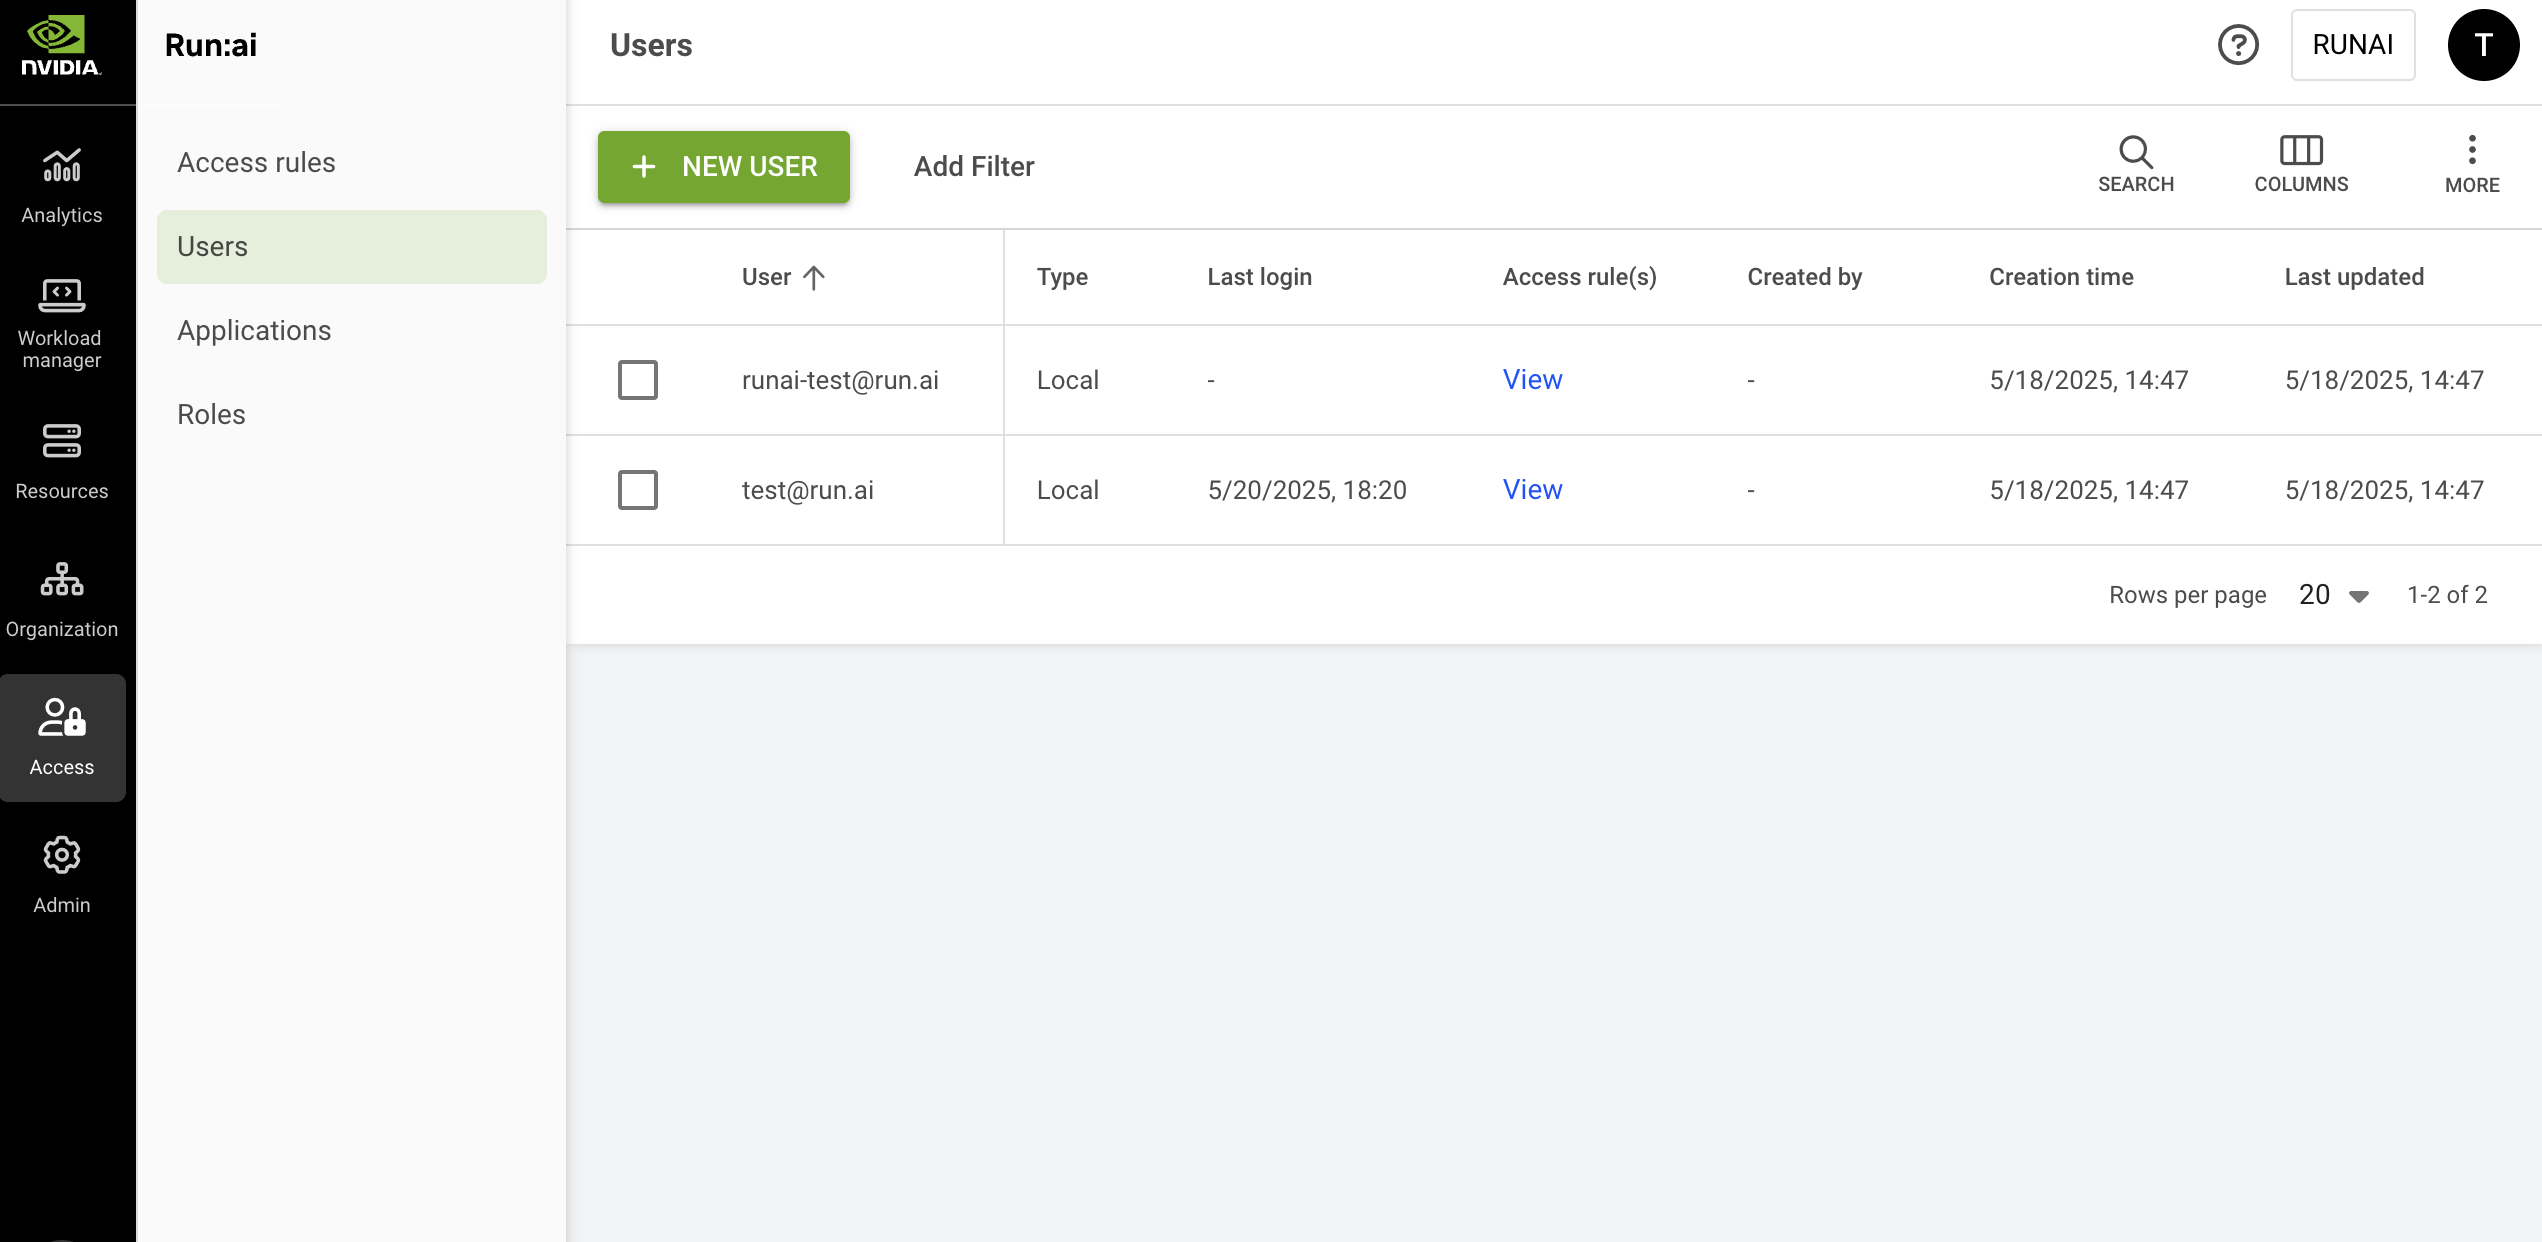Open the More three-dots menu
Viewport: 2542px width, 1242px height.
tap(2471, 152)
